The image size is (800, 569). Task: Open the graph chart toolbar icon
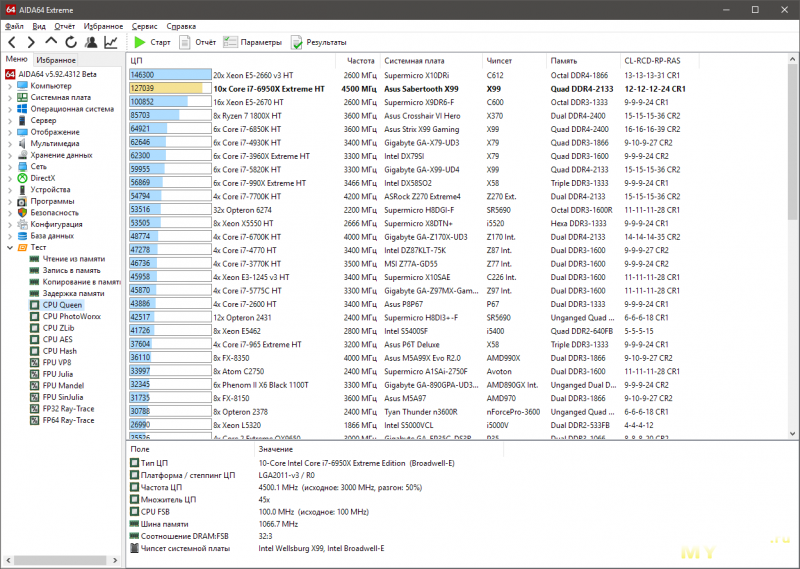coord(111,42)
